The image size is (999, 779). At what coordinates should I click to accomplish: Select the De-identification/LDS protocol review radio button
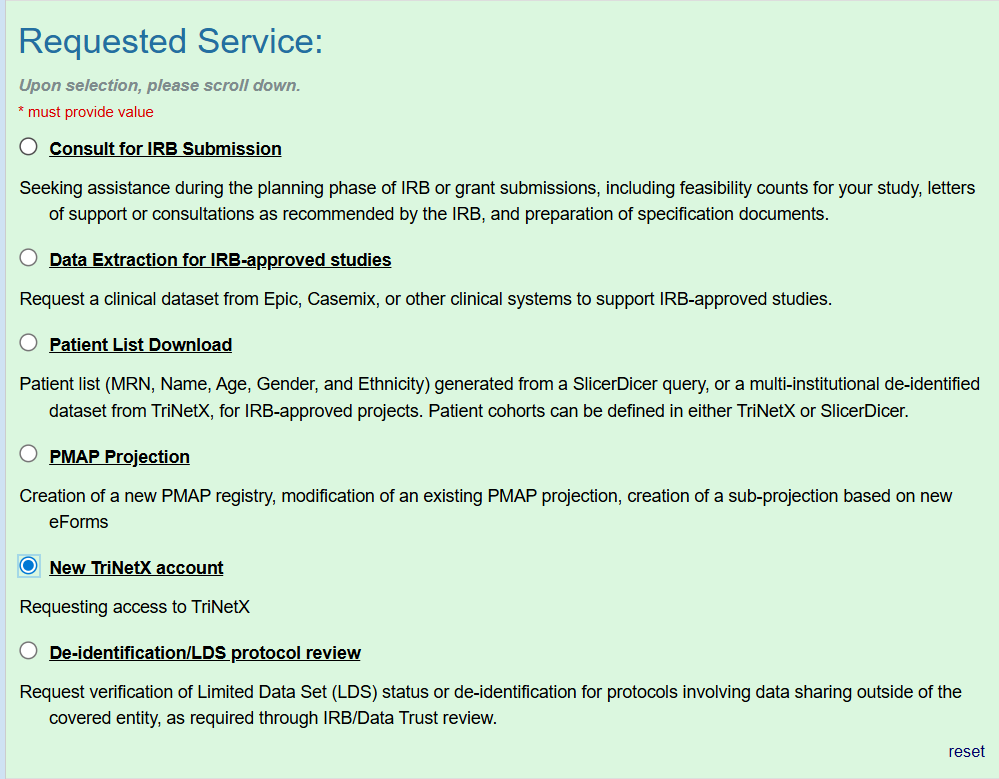click(28, 651)
